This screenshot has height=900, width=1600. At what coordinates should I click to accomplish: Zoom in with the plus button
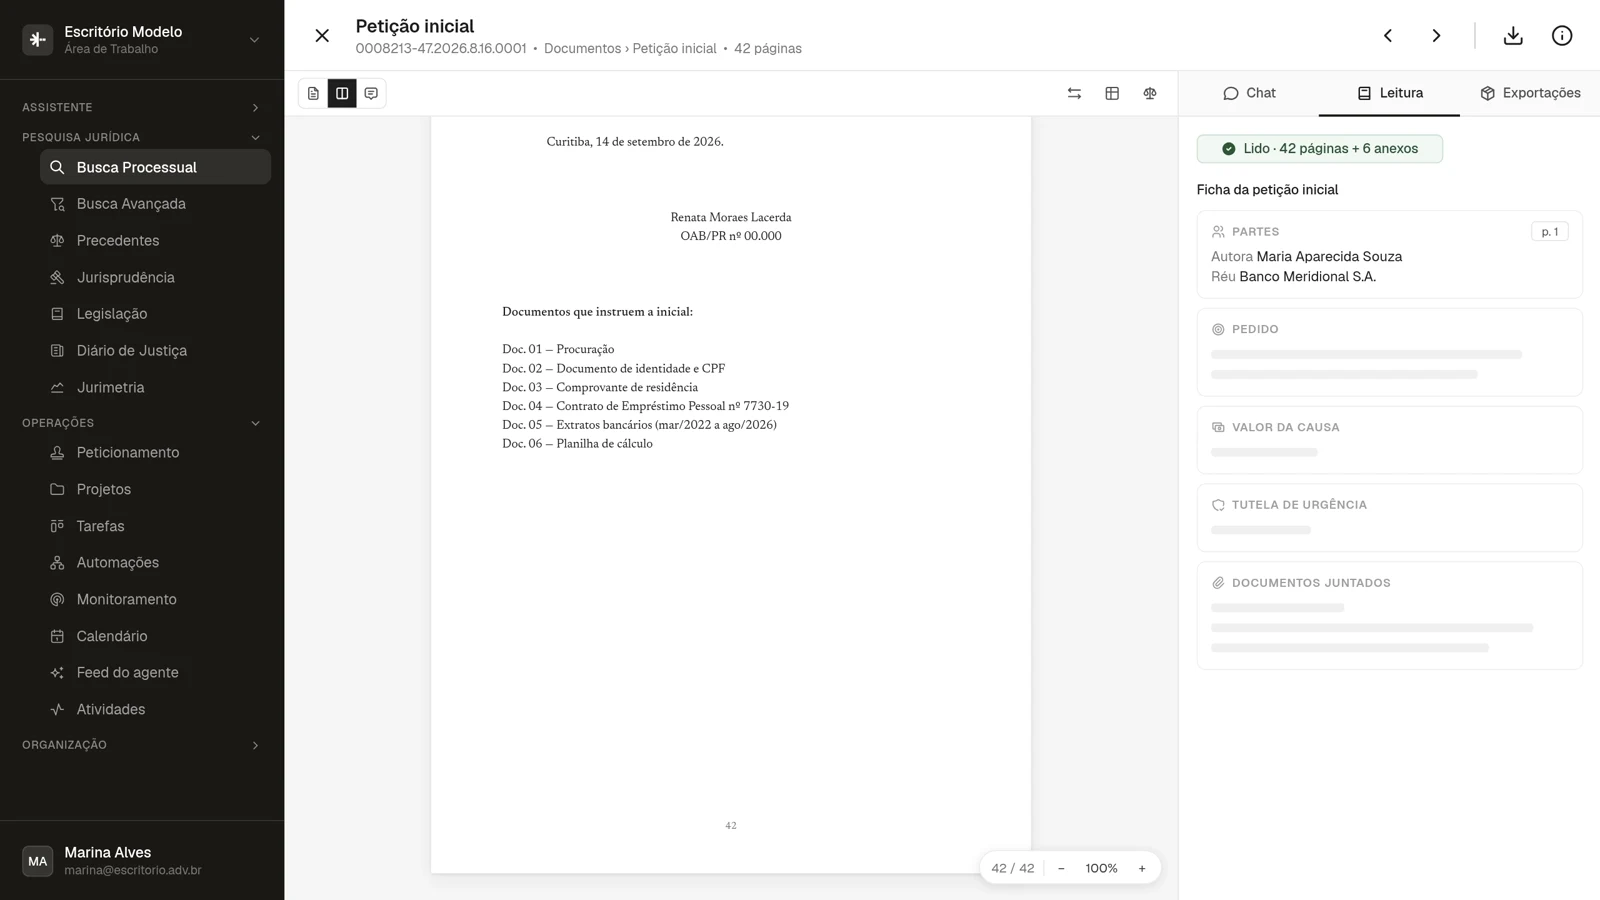pyautogui.click(x=1142, y=868)
